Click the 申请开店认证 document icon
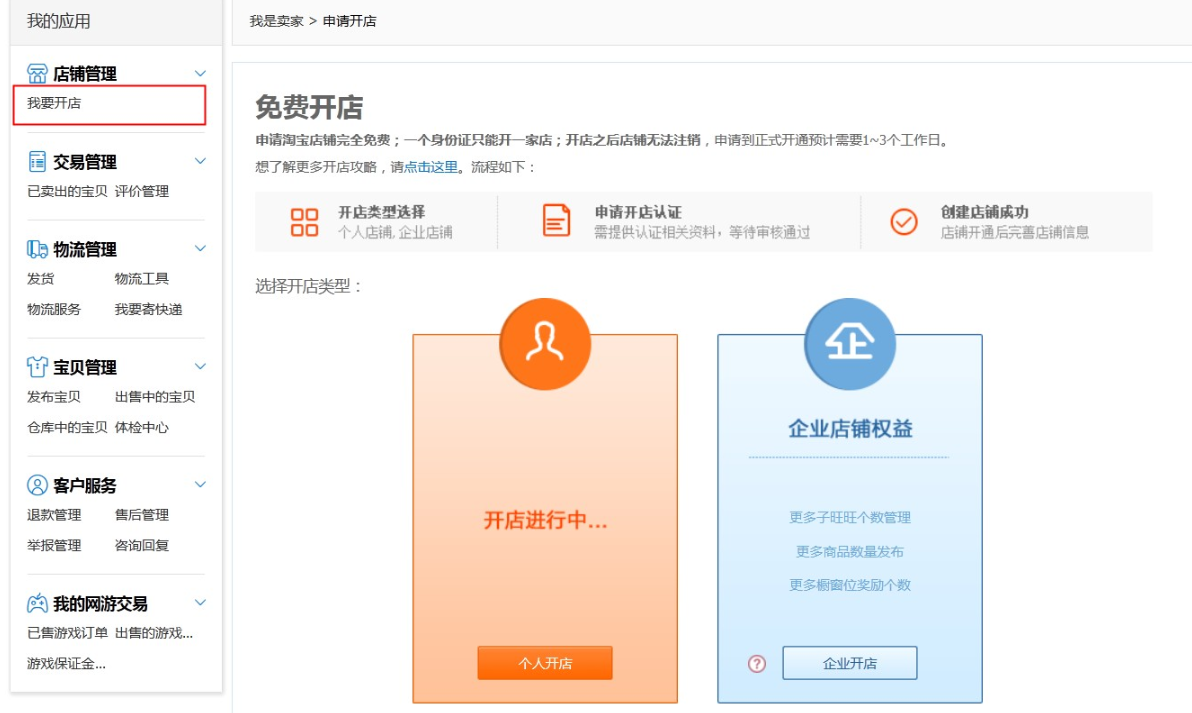 (x=556, y=220)
